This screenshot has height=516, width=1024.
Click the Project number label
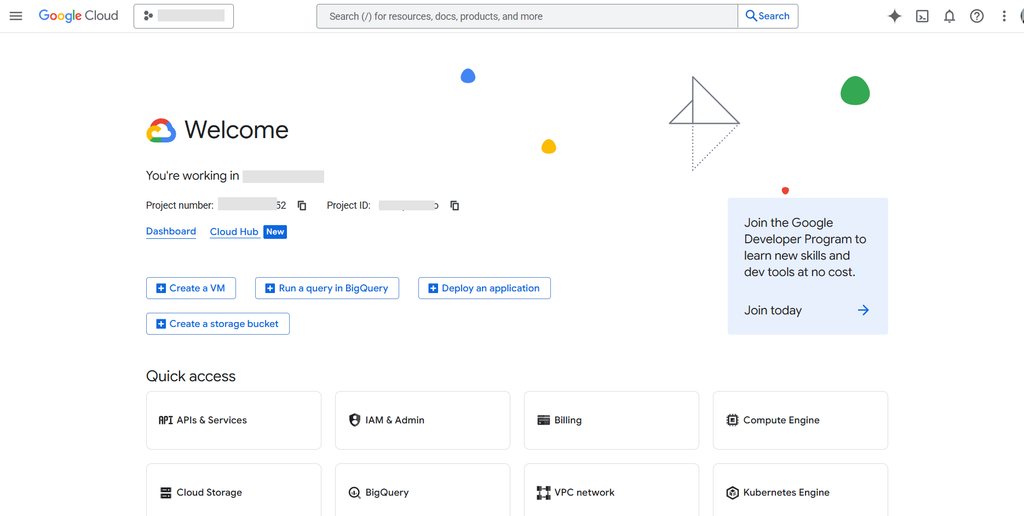[180, 205]
